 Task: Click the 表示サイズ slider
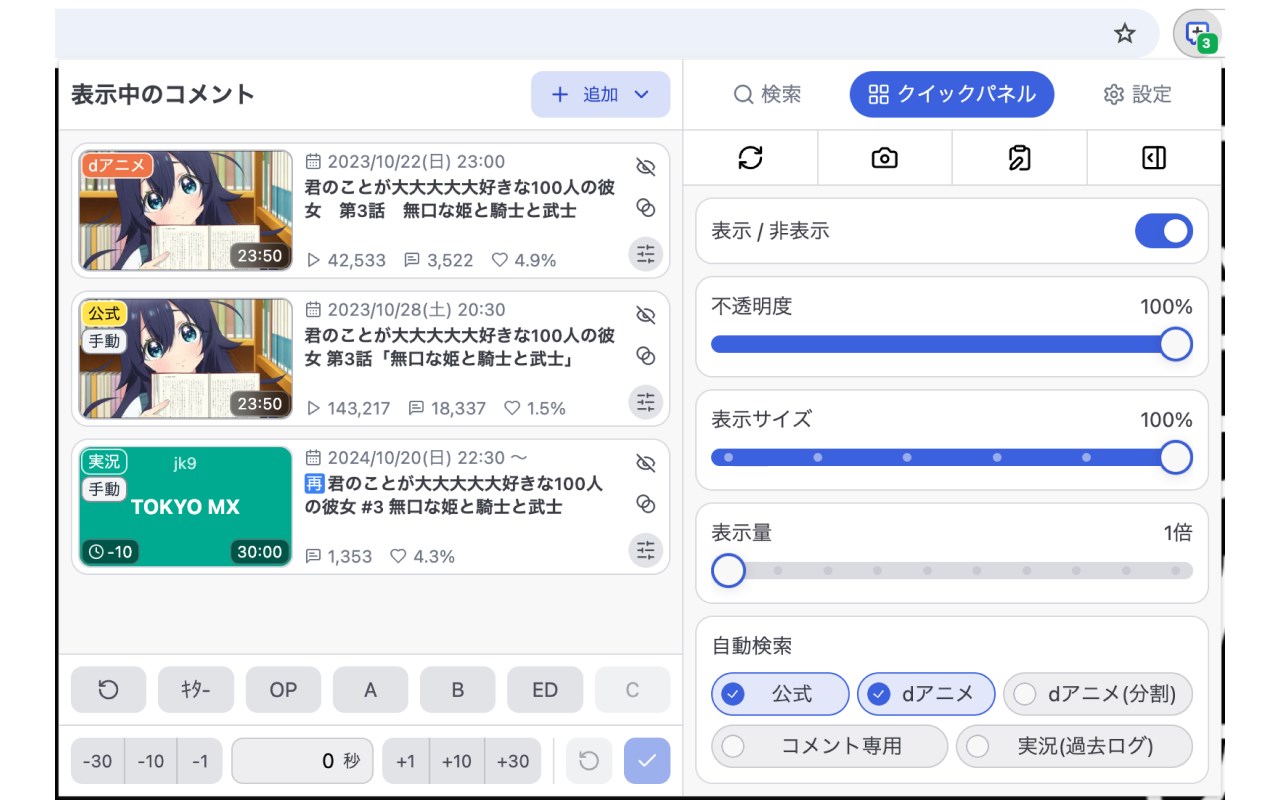(x=951, y=458)
